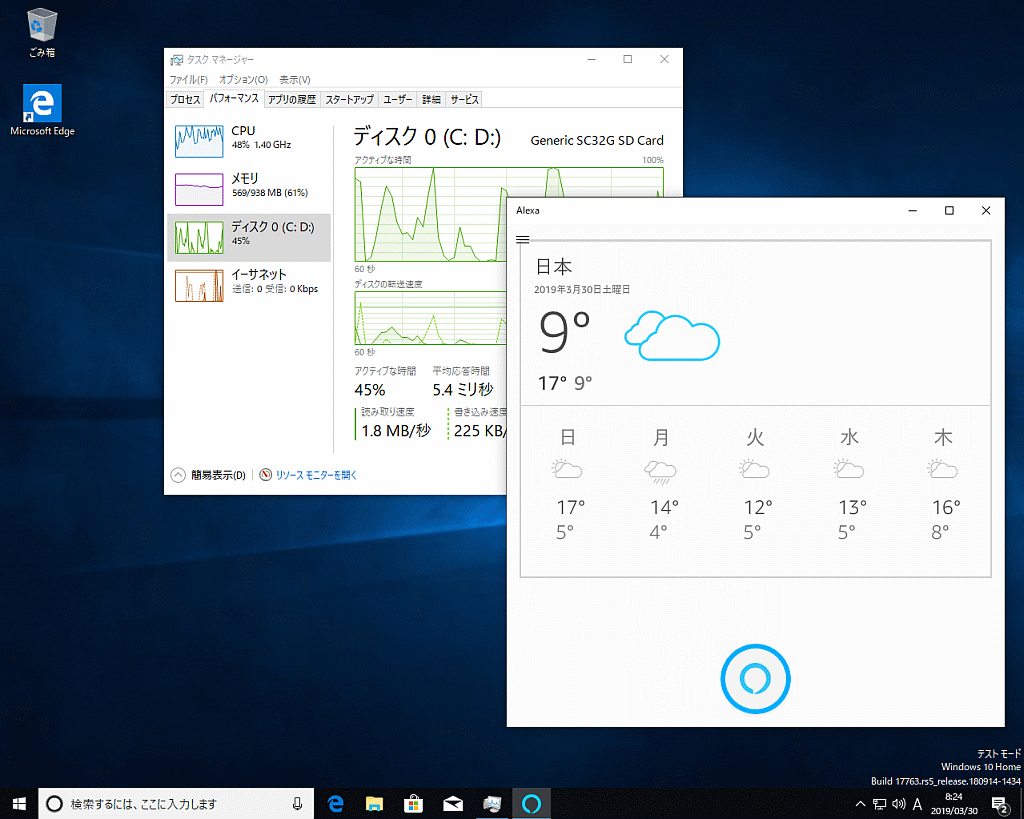This screenshot has width=1024, height=819.
Task: Open 表示(V) menu in Task Manager
Action: click(x=295, y=80)
